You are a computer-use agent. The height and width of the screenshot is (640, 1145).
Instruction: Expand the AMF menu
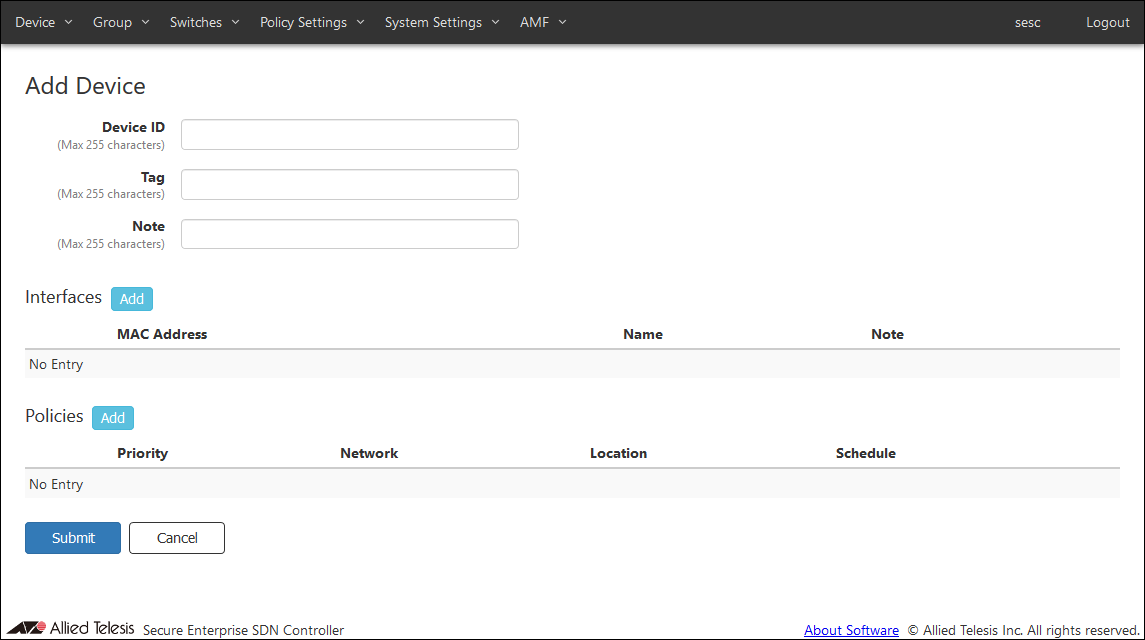coord(542,22)
